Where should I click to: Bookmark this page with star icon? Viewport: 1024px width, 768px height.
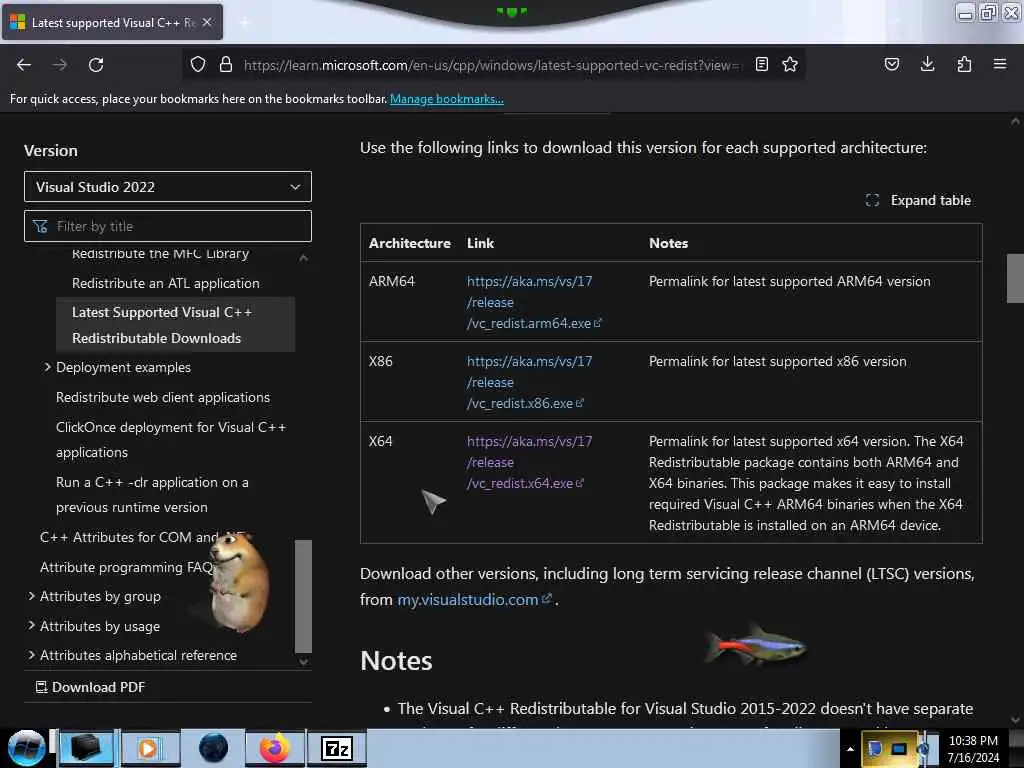click(790, 65)
